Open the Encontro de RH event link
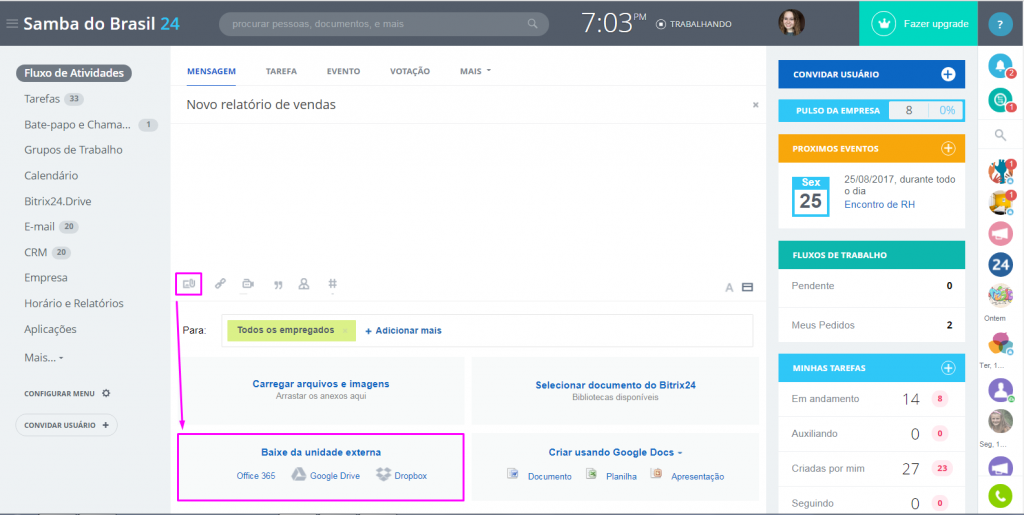Screen dimensions: 1024x515 880,204
